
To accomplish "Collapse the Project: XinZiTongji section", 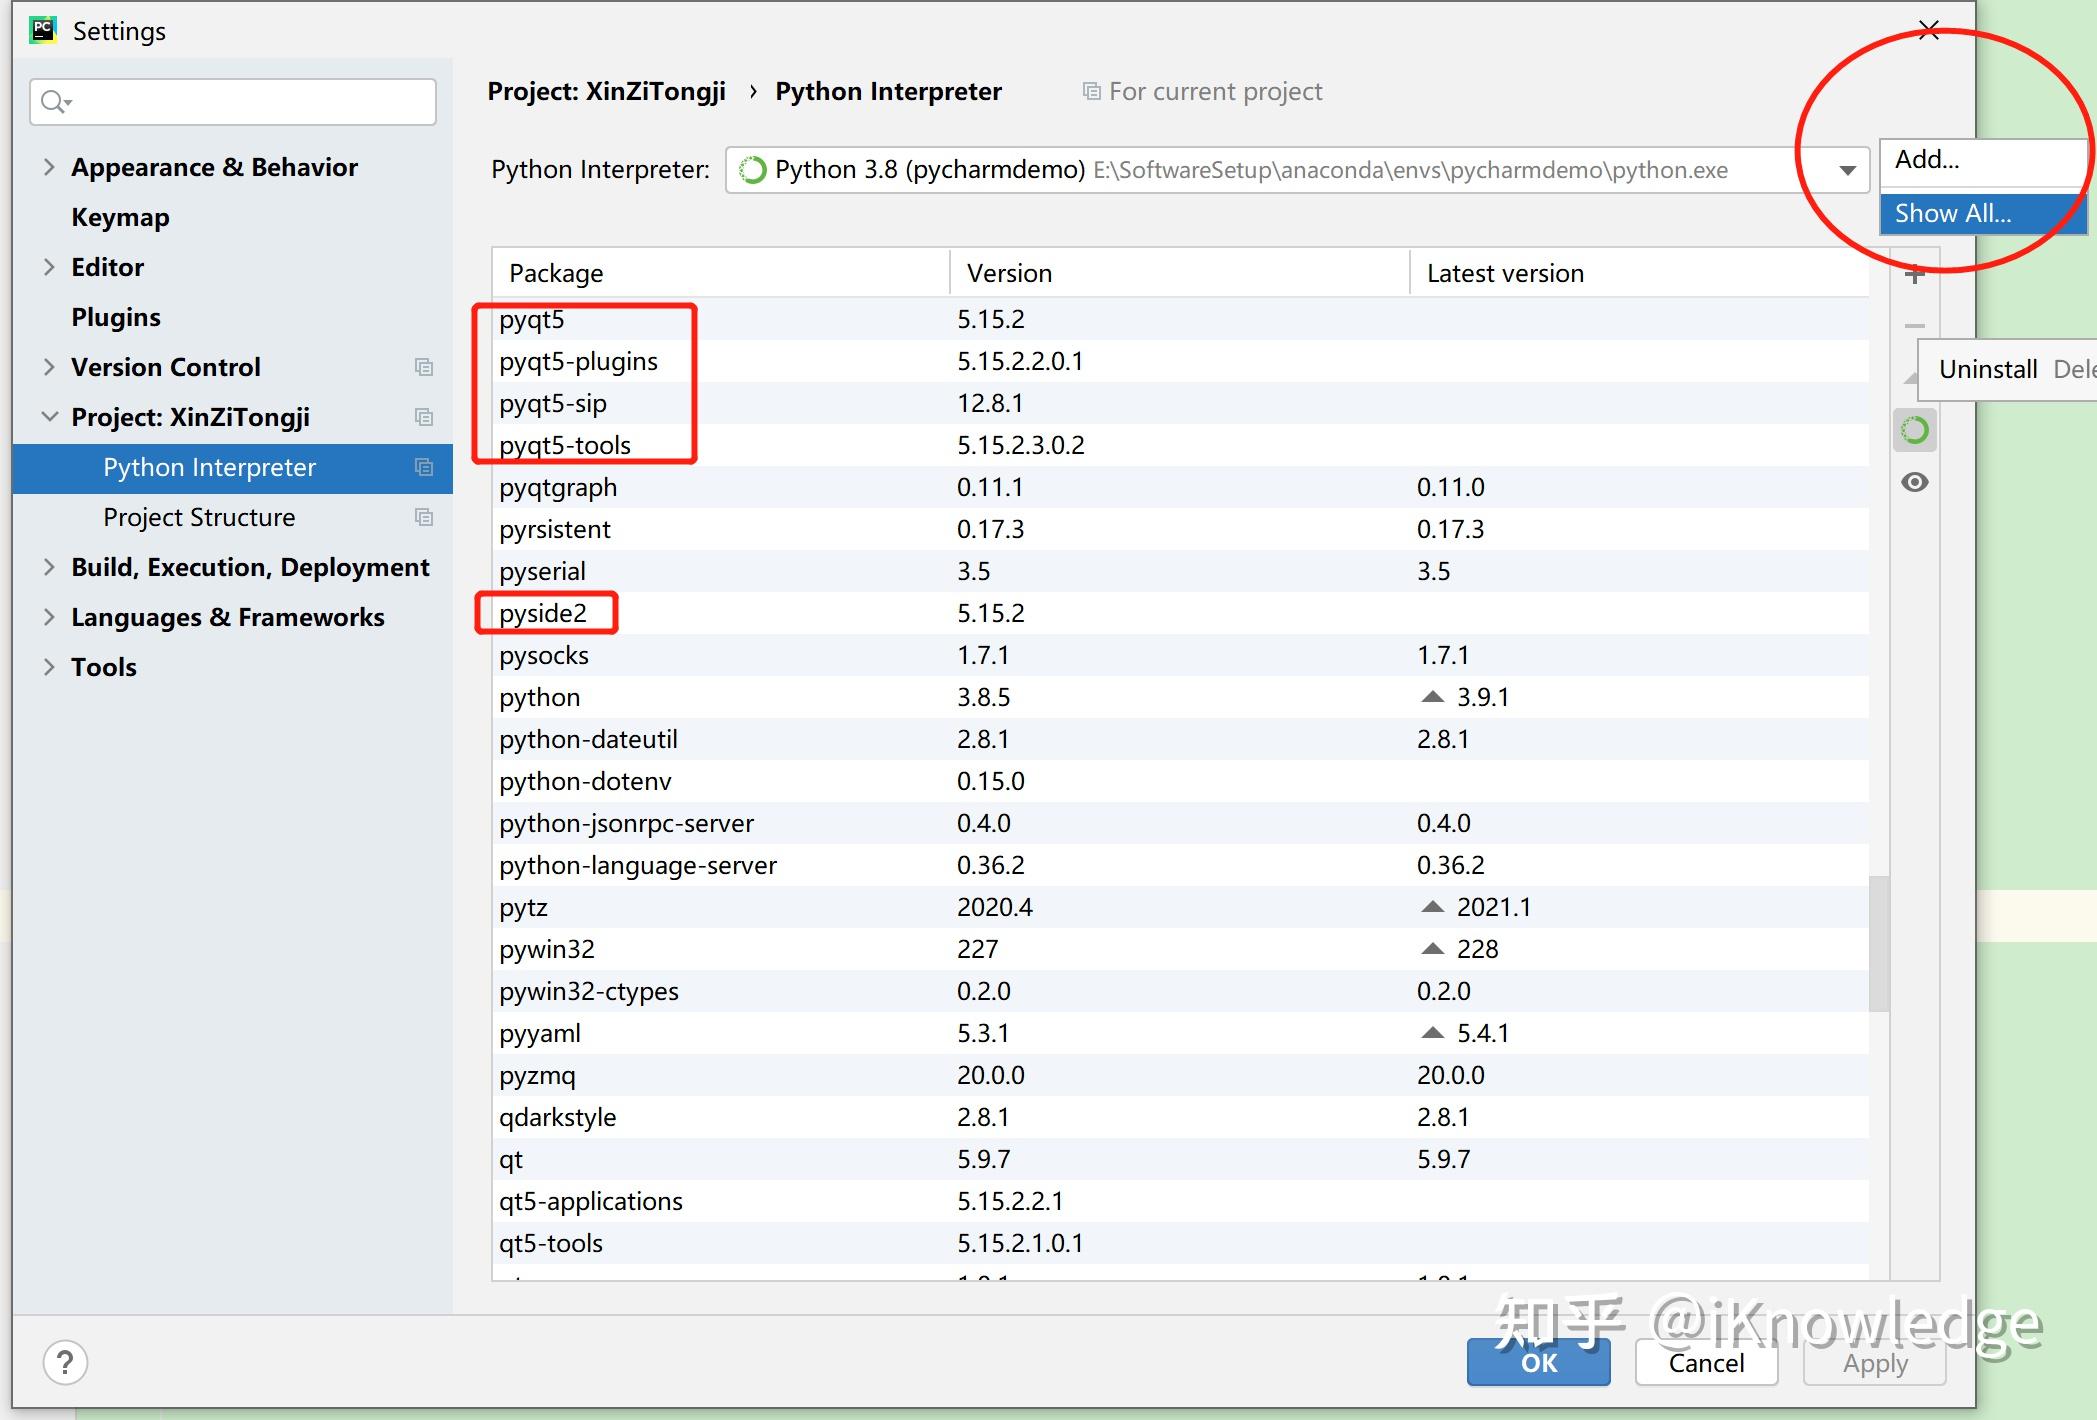I will (x=49, y=417).
